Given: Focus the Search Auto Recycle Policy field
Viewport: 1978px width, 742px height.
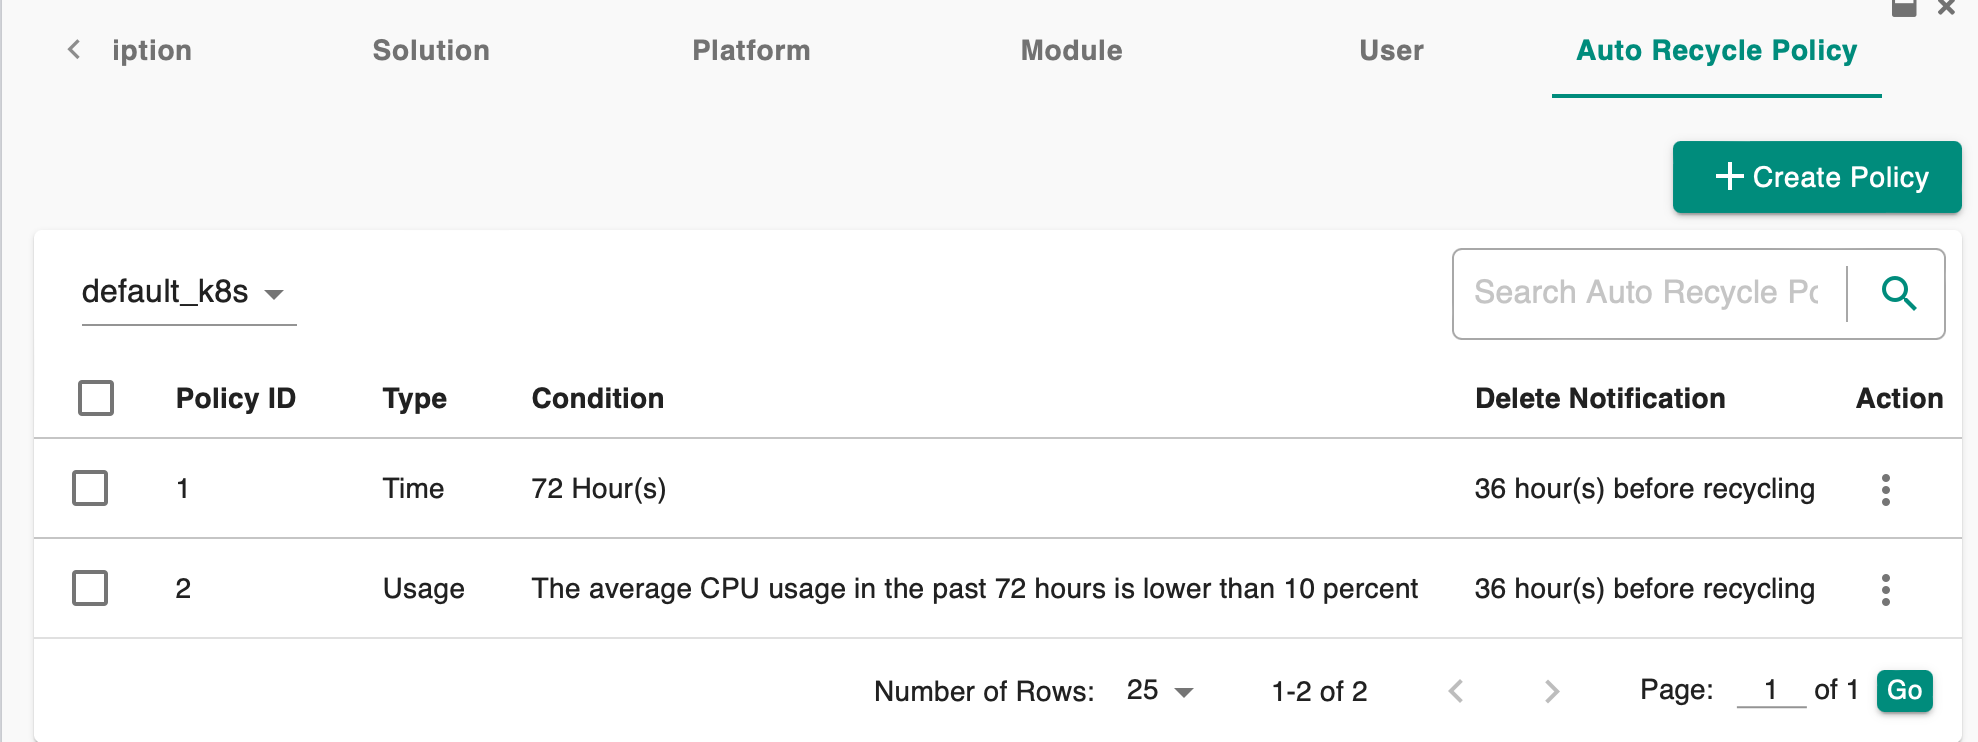Looking at the screenshot, I should [1648, 293].
